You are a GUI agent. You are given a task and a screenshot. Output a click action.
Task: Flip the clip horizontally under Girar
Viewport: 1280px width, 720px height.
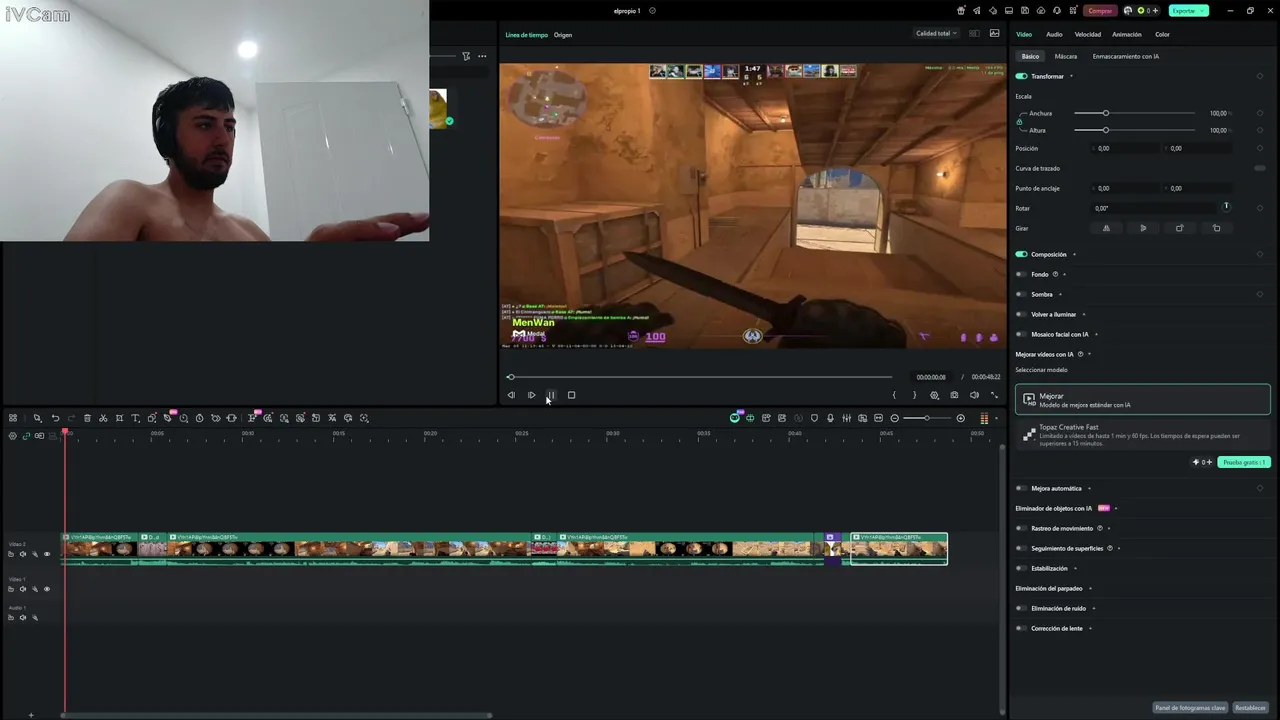pos(1106,228)
